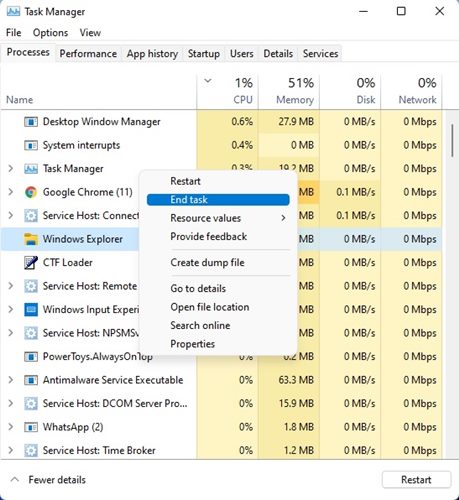This screenshot has width=459, height=500.
Task: Expand the Service Host: NPSMSvc row
Action: 11,333
